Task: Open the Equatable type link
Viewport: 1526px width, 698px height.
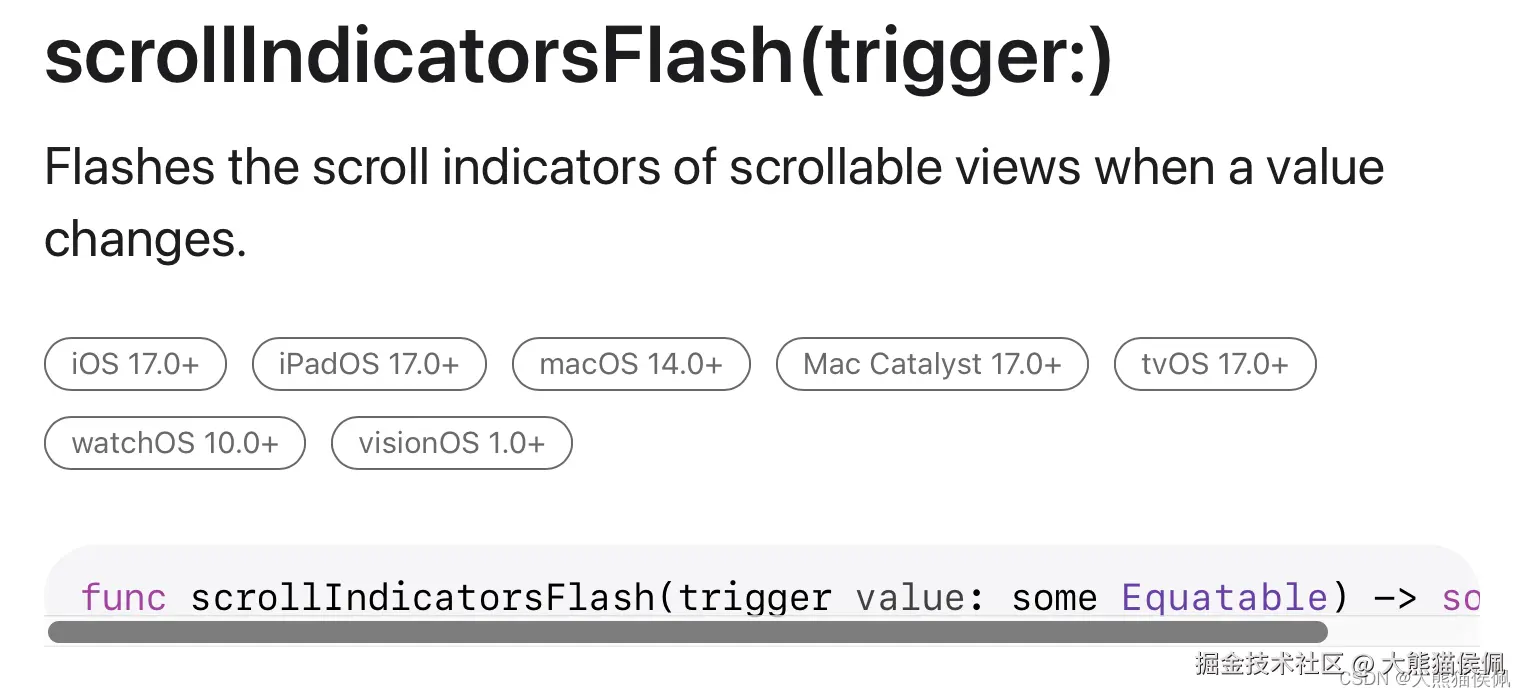Action: click(x=1224, y=598)
